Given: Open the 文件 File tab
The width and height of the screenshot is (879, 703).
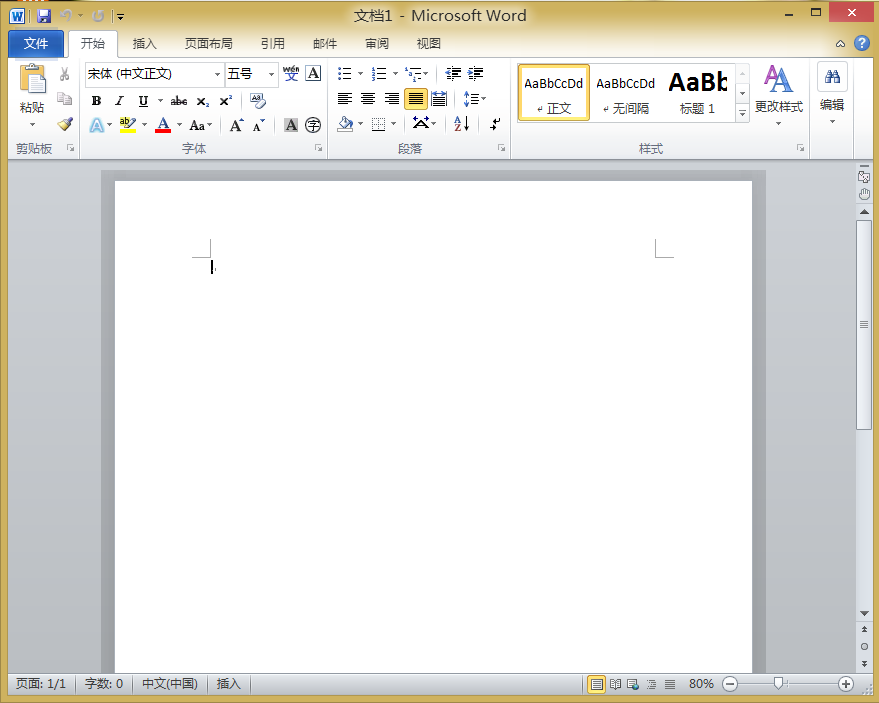Looking at the screenshot, I should pyautogui.click(x=36, y=44).
